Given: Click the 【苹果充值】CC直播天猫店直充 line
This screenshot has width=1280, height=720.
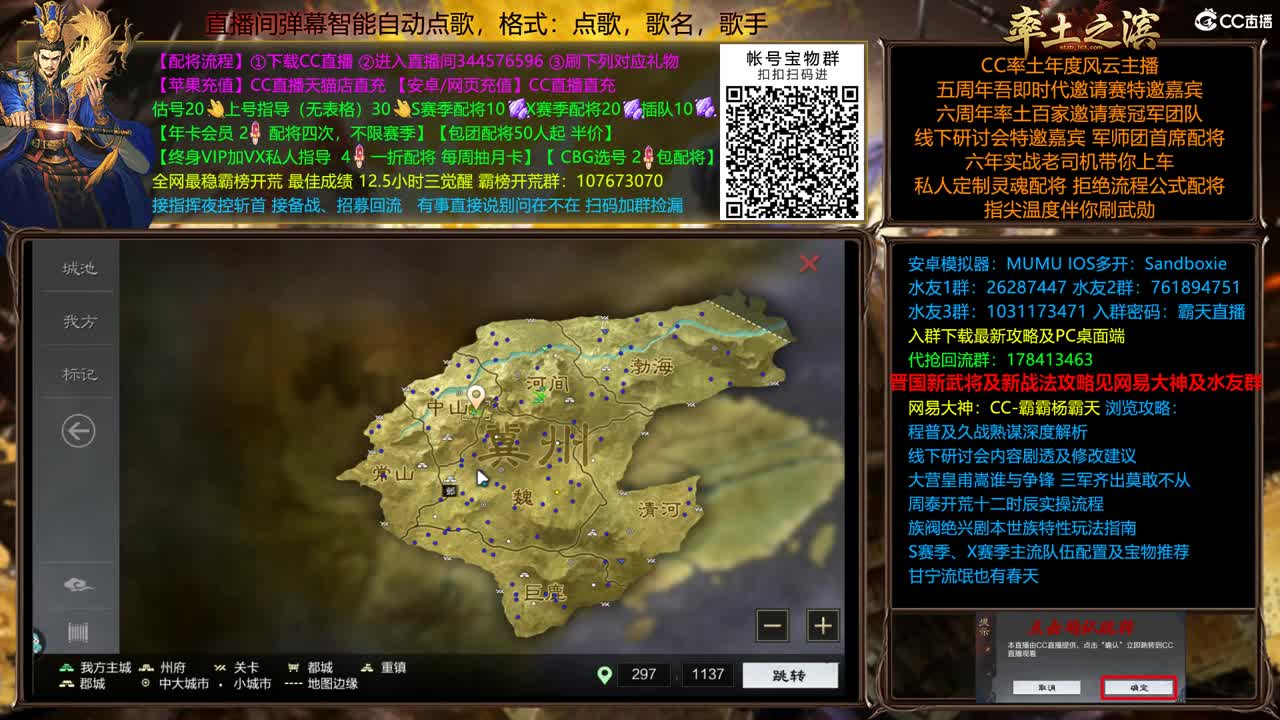Looking at the screenshot, I should coord(385,85).
